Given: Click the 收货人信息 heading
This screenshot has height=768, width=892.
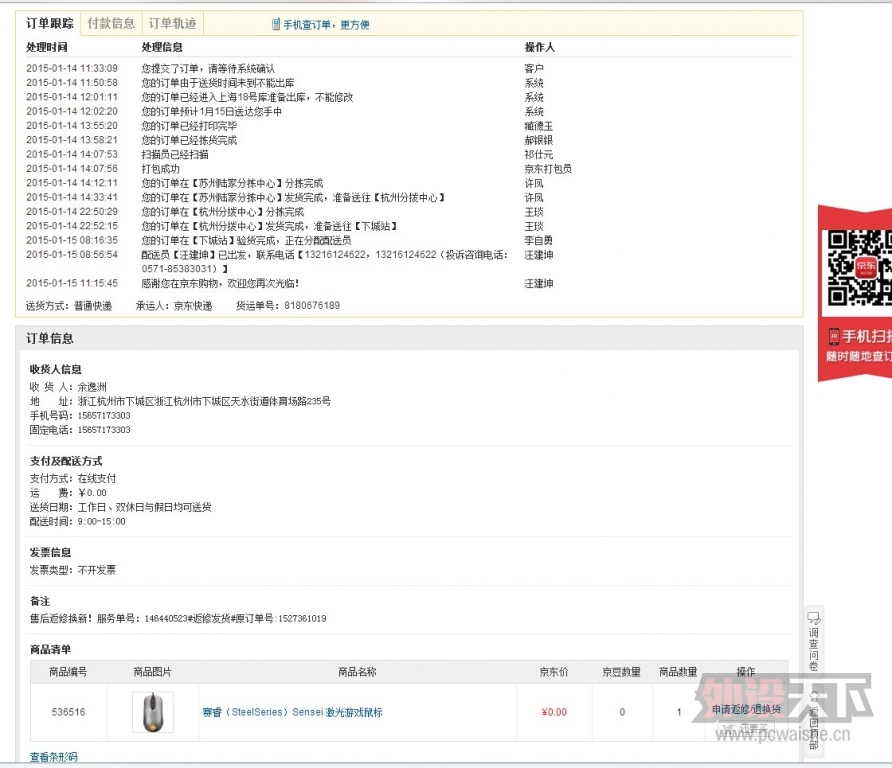Looking at the screenshot, I should (x=55, y=369).
